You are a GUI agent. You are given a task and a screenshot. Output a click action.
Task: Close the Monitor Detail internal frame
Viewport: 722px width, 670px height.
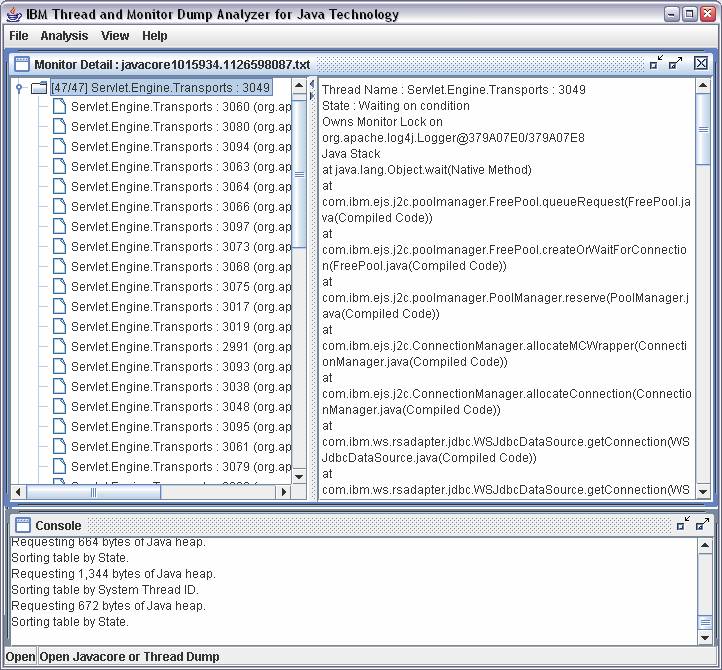(700, 63)
